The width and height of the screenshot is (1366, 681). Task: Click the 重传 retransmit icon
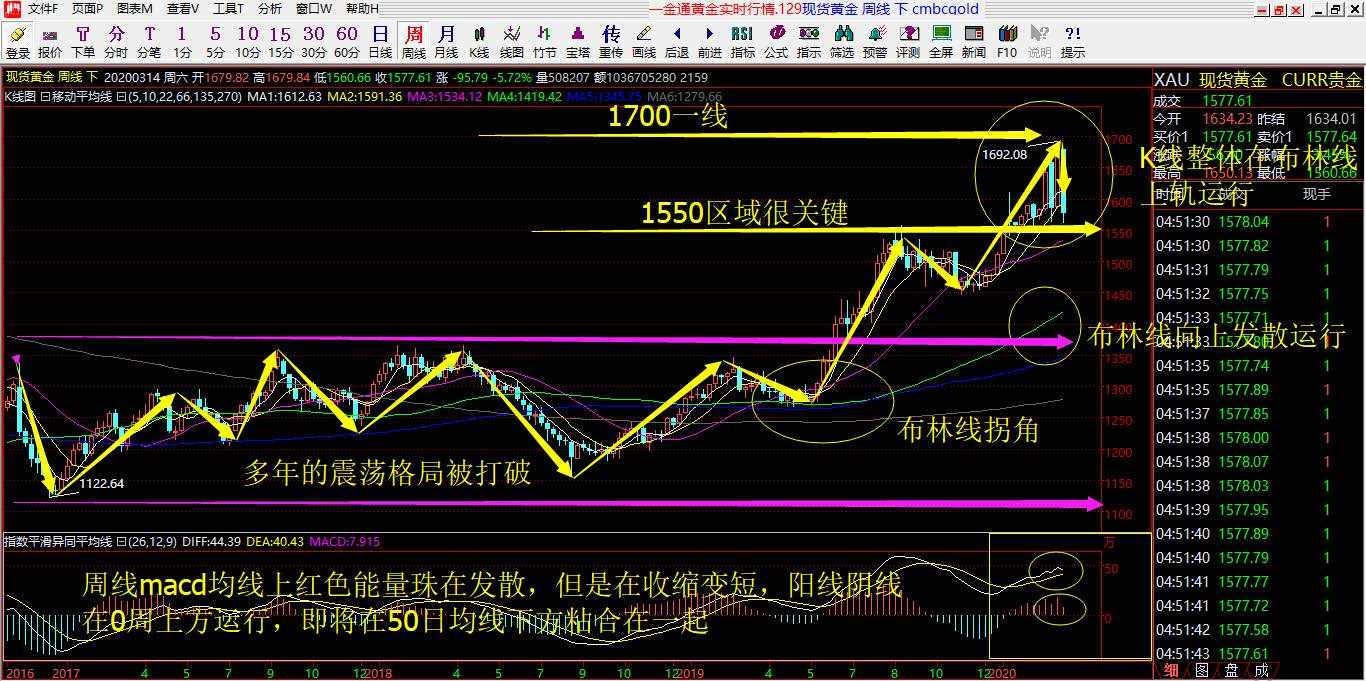[x=611, y=42]
